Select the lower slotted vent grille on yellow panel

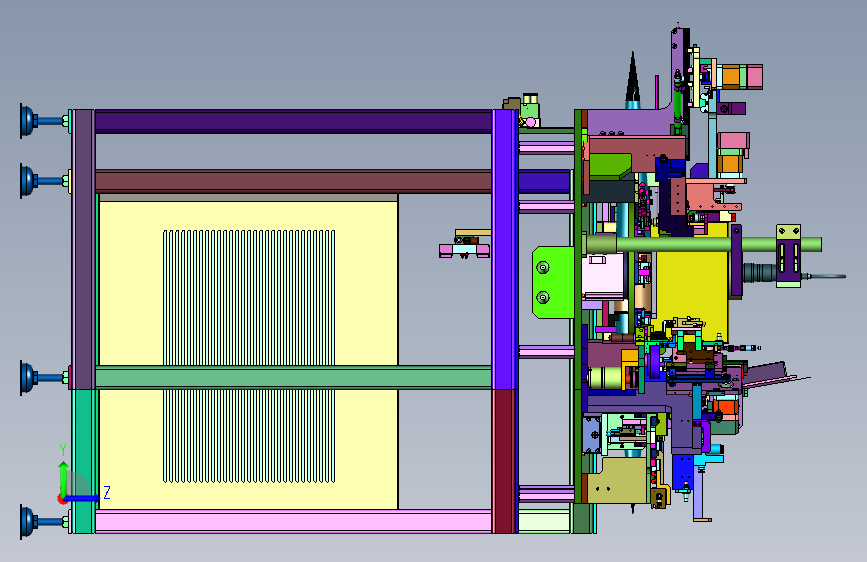249,436
